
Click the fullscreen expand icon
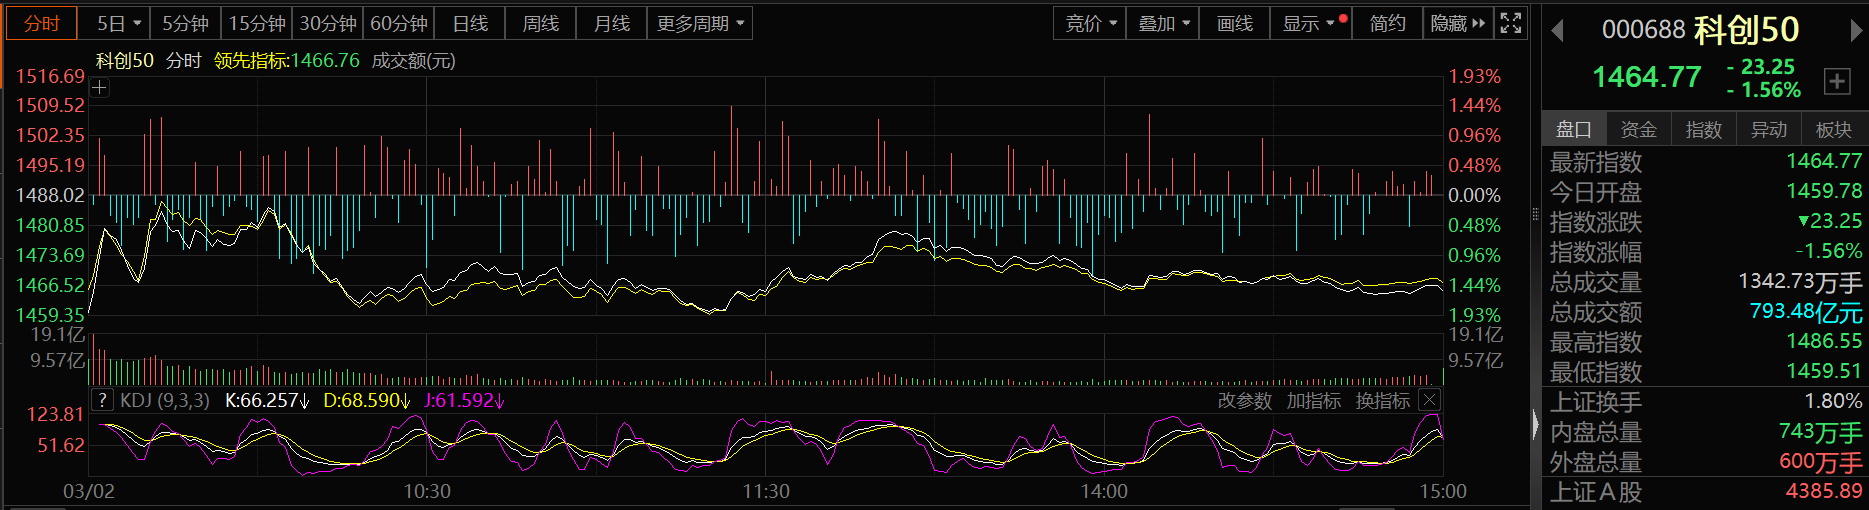click(1511, 23)
